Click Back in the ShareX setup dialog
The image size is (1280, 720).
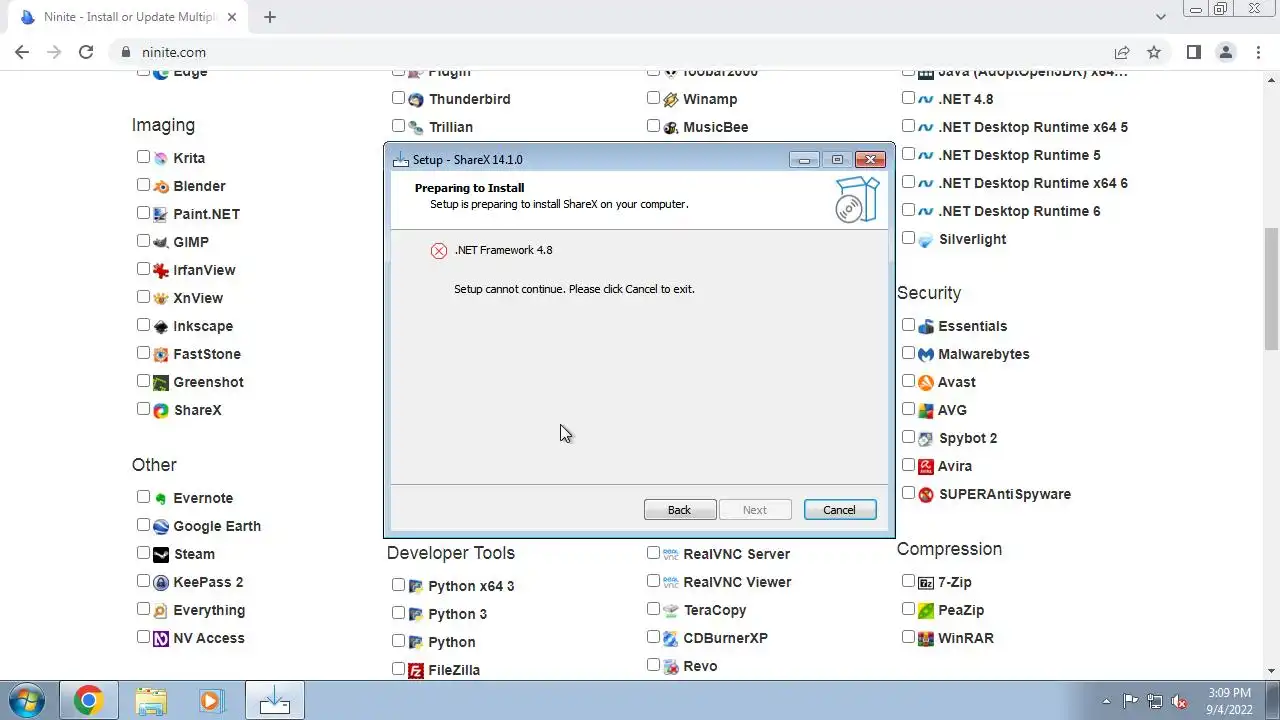point(680,510)
